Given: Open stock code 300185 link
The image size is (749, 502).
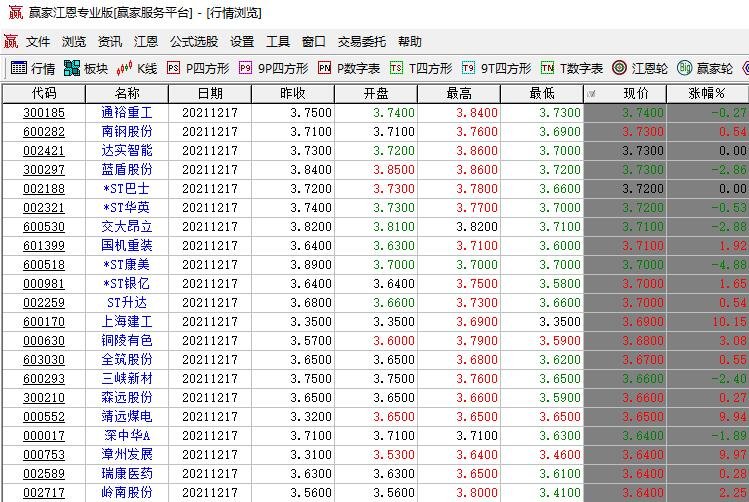Looking at the screenshot, I should click(x=44, y=113).
